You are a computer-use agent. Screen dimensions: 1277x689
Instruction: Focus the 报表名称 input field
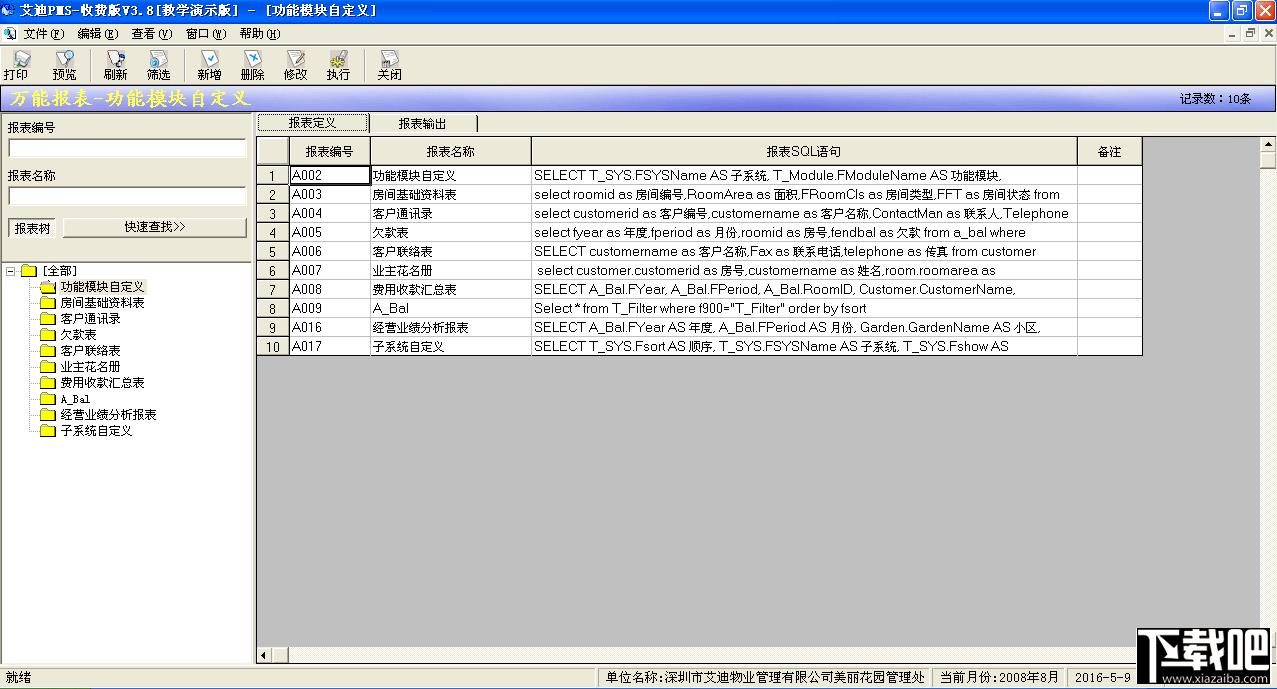(127, 196)
